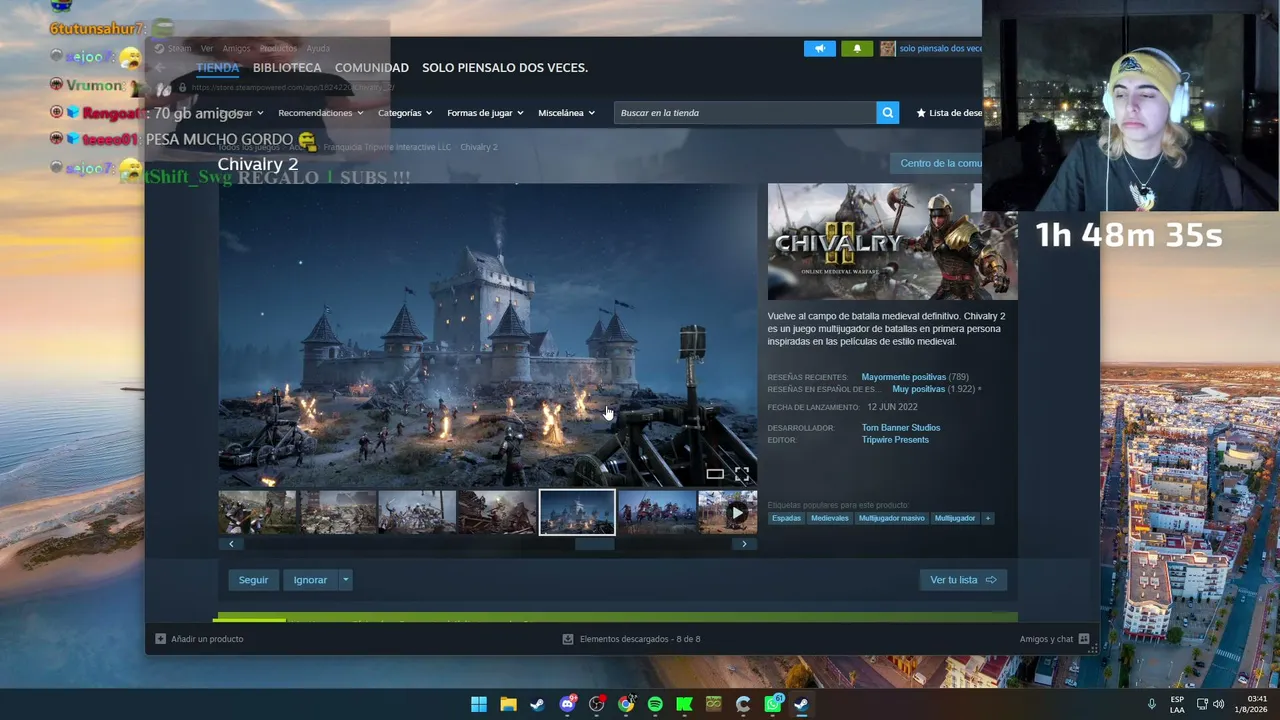Open the Amigos y chat icon
The width and height of the screenshot is (1280, 720).
(1083, 639)
